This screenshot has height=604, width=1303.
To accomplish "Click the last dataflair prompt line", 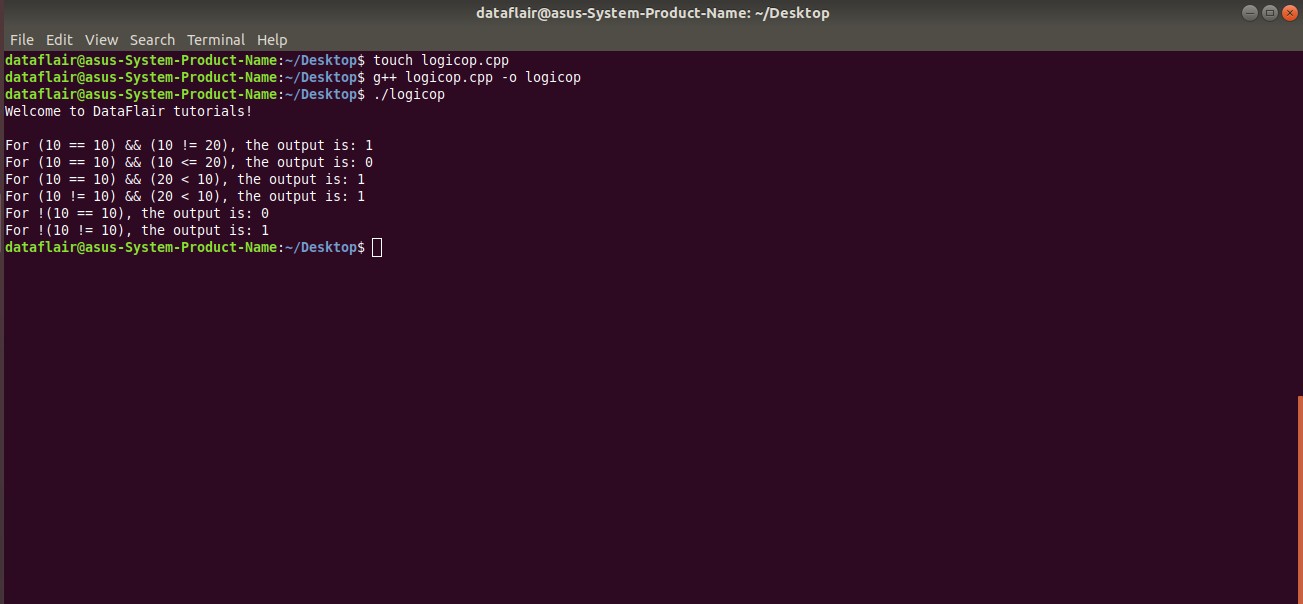I will pyautogui.click(x=193, y=247).
